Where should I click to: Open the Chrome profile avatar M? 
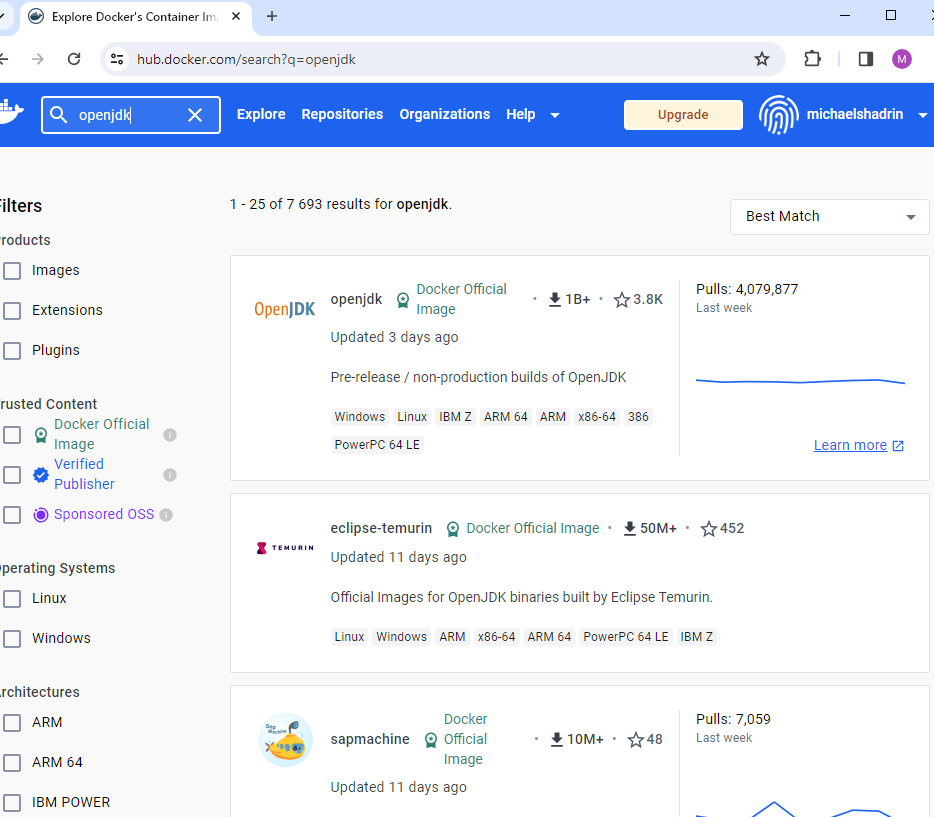[901, 59]
